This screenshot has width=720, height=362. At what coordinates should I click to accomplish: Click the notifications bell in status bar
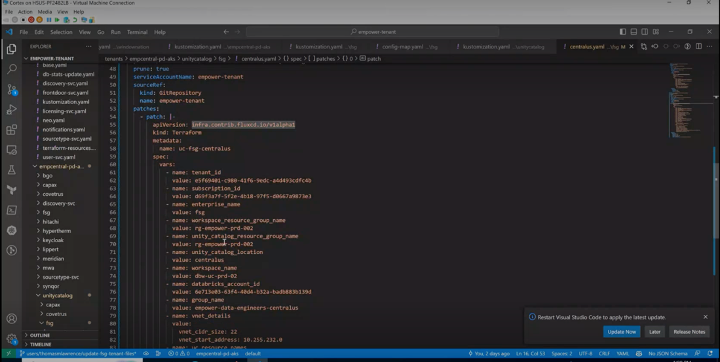click(710, 353)
